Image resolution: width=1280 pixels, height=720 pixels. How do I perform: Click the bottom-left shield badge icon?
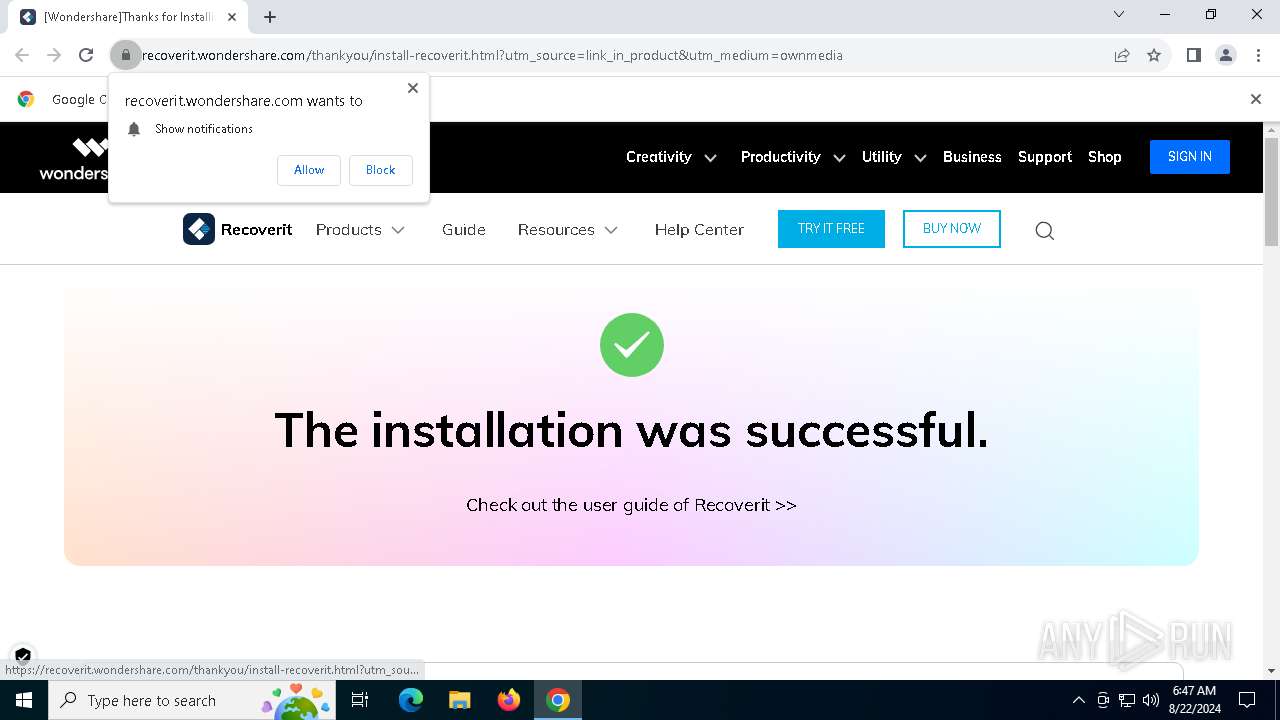pos(23,656)
